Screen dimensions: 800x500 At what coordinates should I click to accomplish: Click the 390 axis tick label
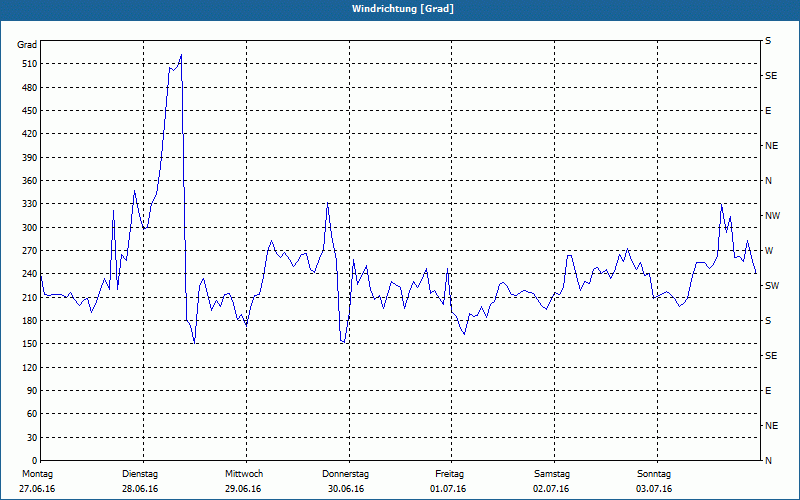click(x=30, y=158)
